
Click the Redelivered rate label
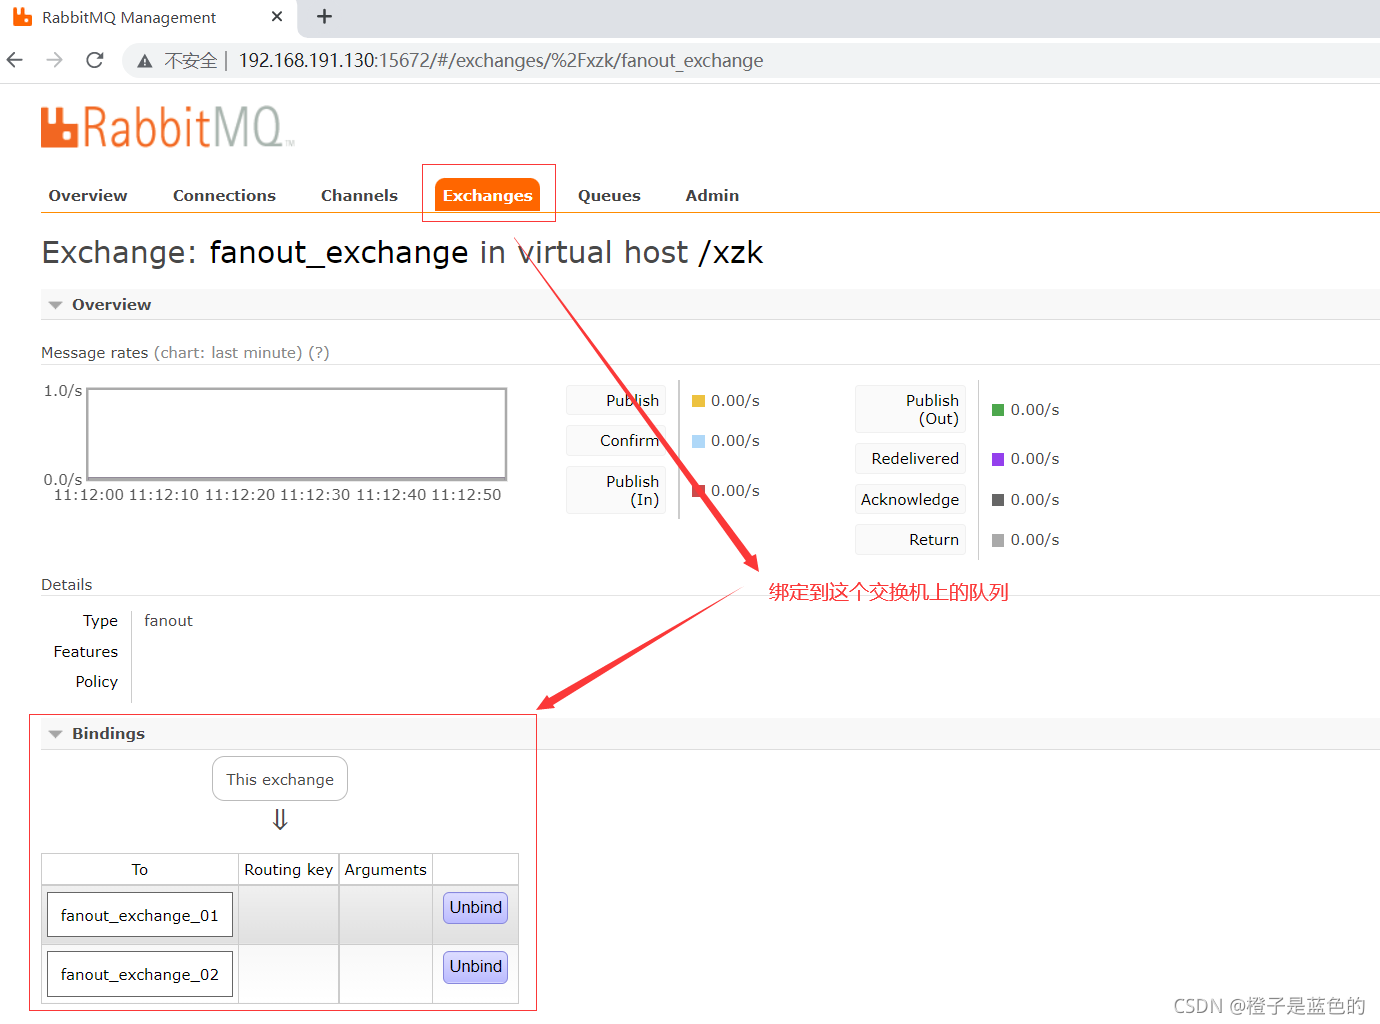[911, 458]
